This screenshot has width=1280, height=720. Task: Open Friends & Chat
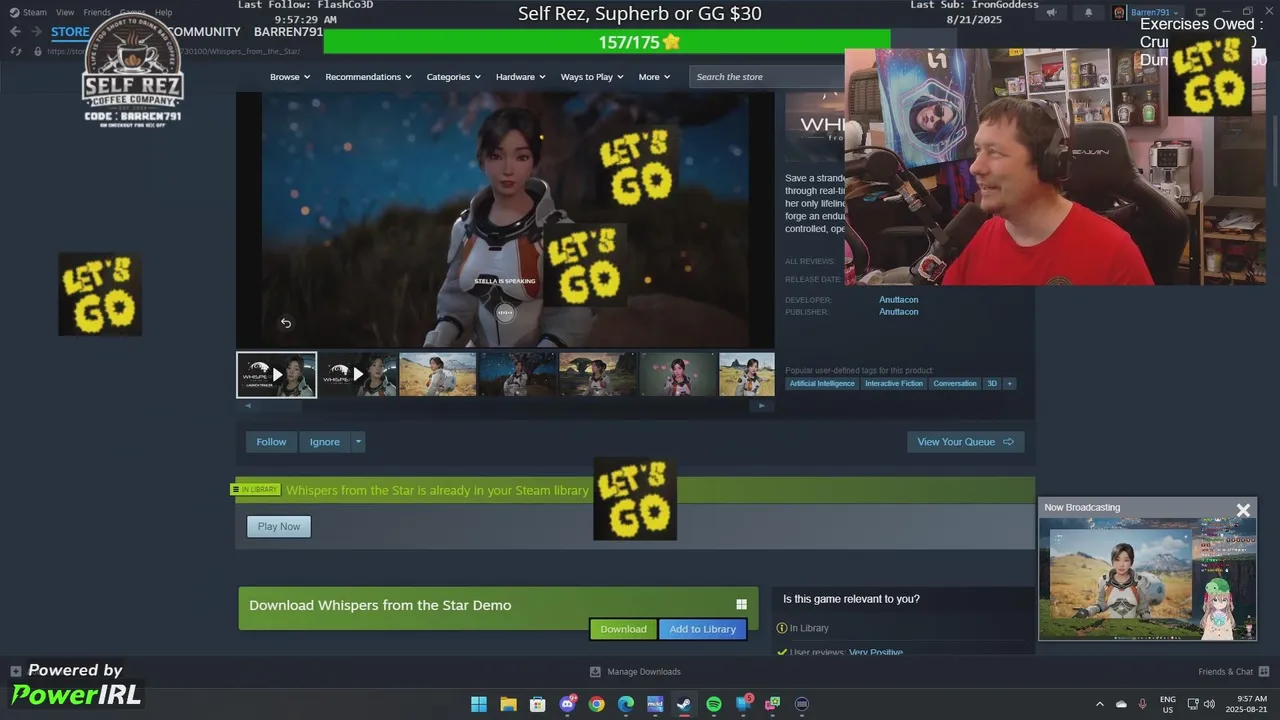(1233, 672)
